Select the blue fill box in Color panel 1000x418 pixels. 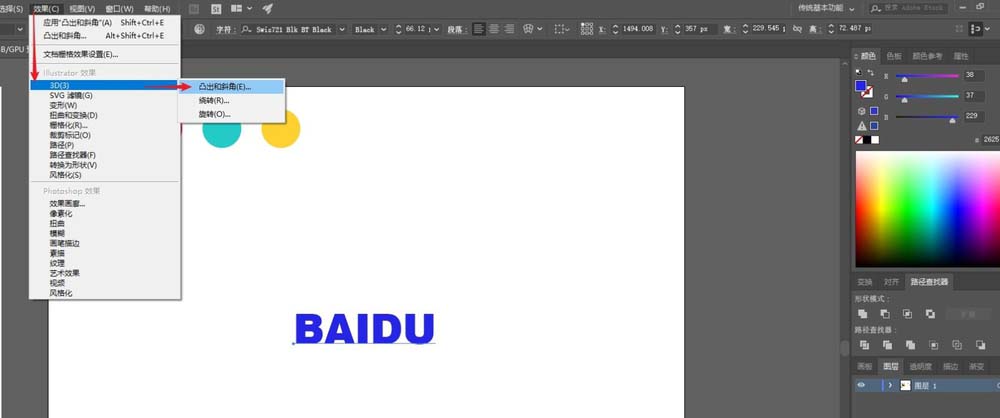coord(861,86)
